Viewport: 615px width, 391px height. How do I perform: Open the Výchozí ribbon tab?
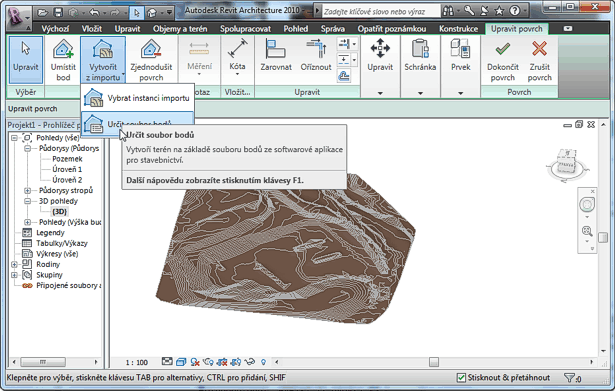(55, 29)
